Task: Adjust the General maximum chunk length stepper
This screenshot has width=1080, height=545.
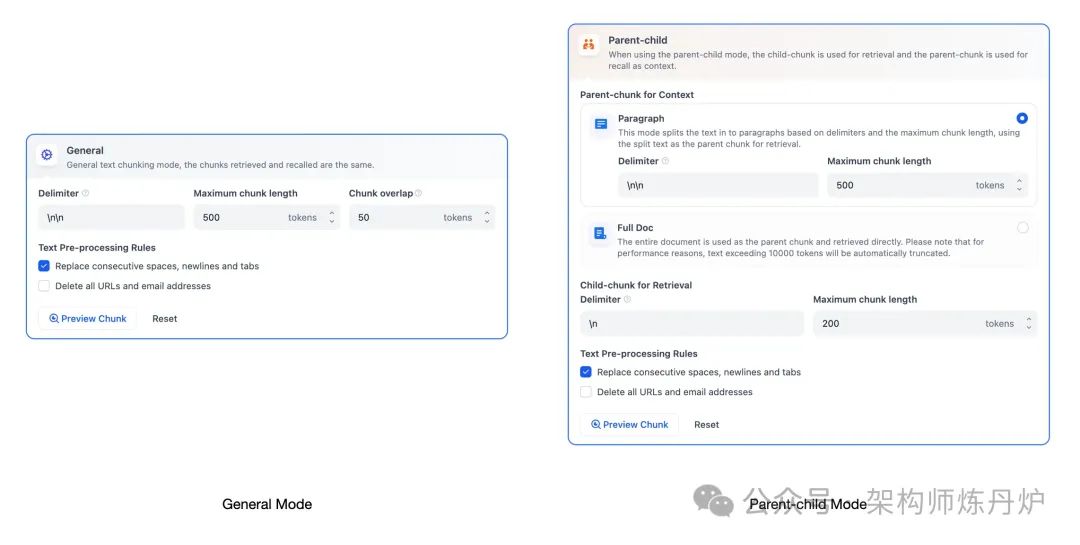Action: pos(332,217)
